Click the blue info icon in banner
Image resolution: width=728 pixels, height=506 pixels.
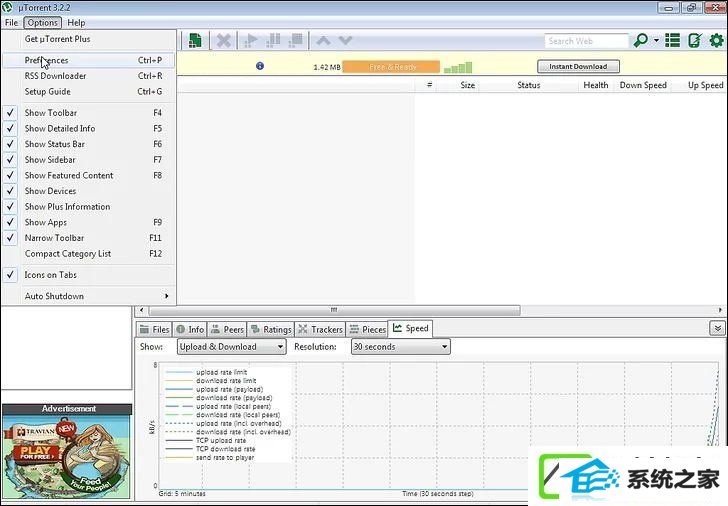260,66
